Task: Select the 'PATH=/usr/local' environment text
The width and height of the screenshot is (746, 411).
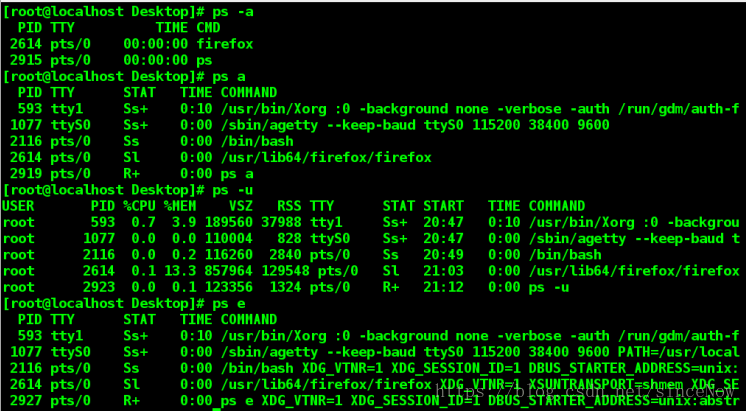Action: click(678, 352)
